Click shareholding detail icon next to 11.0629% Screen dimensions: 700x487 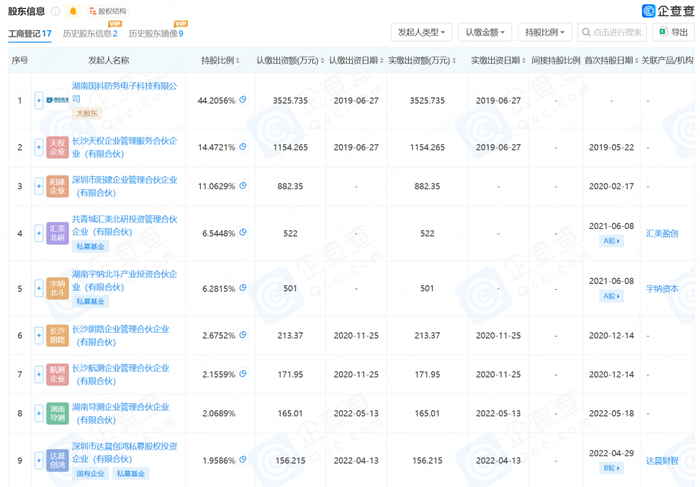243,185
